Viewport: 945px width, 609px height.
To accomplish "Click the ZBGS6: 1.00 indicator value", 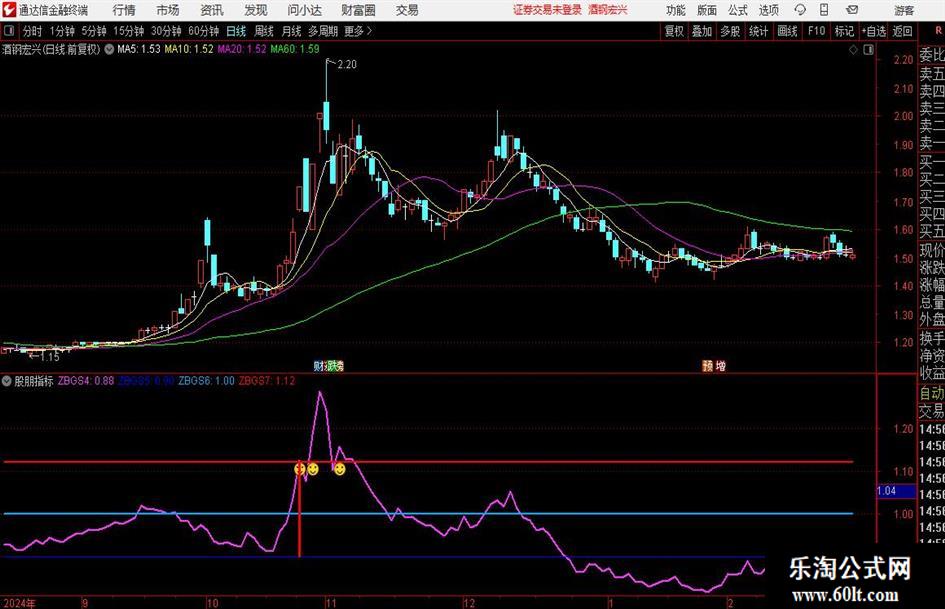I will click(206, 381).
